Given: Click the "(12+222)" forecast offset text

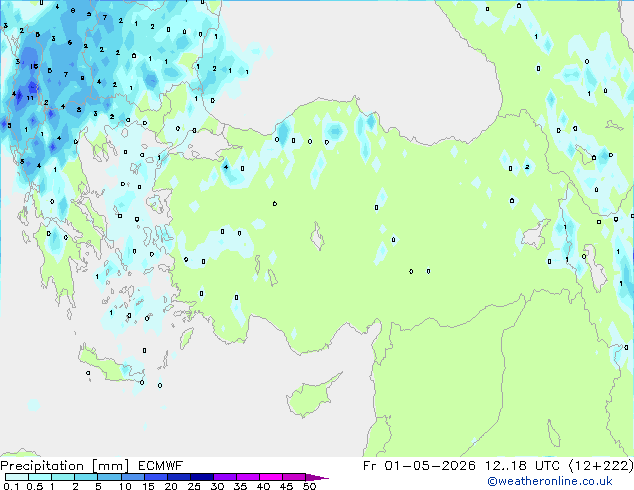Looking at the screenshot, I should (601, 466).
